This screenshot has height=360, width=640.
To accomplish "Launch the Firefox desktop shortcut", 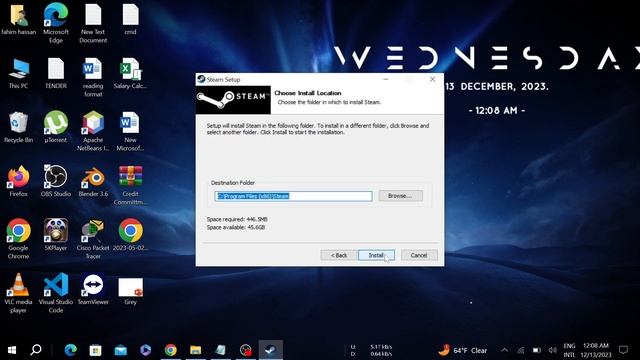I will [x=18, y=181].
